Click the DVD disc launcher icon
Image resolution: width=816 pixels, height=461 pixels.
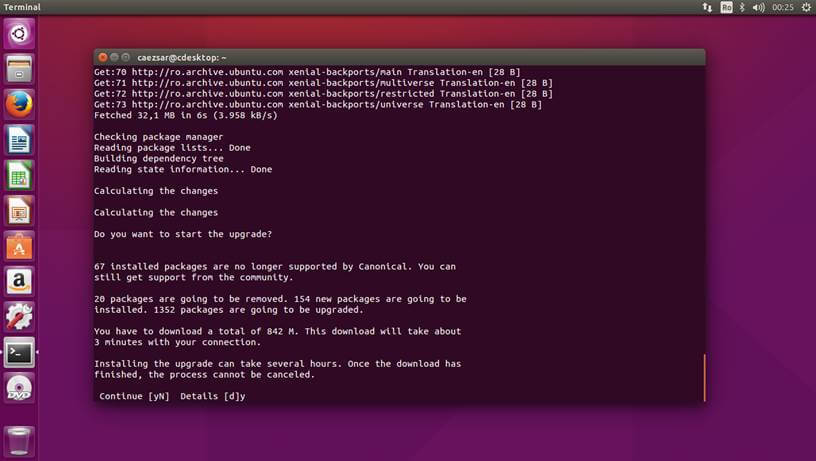click(x=19, y=388)
